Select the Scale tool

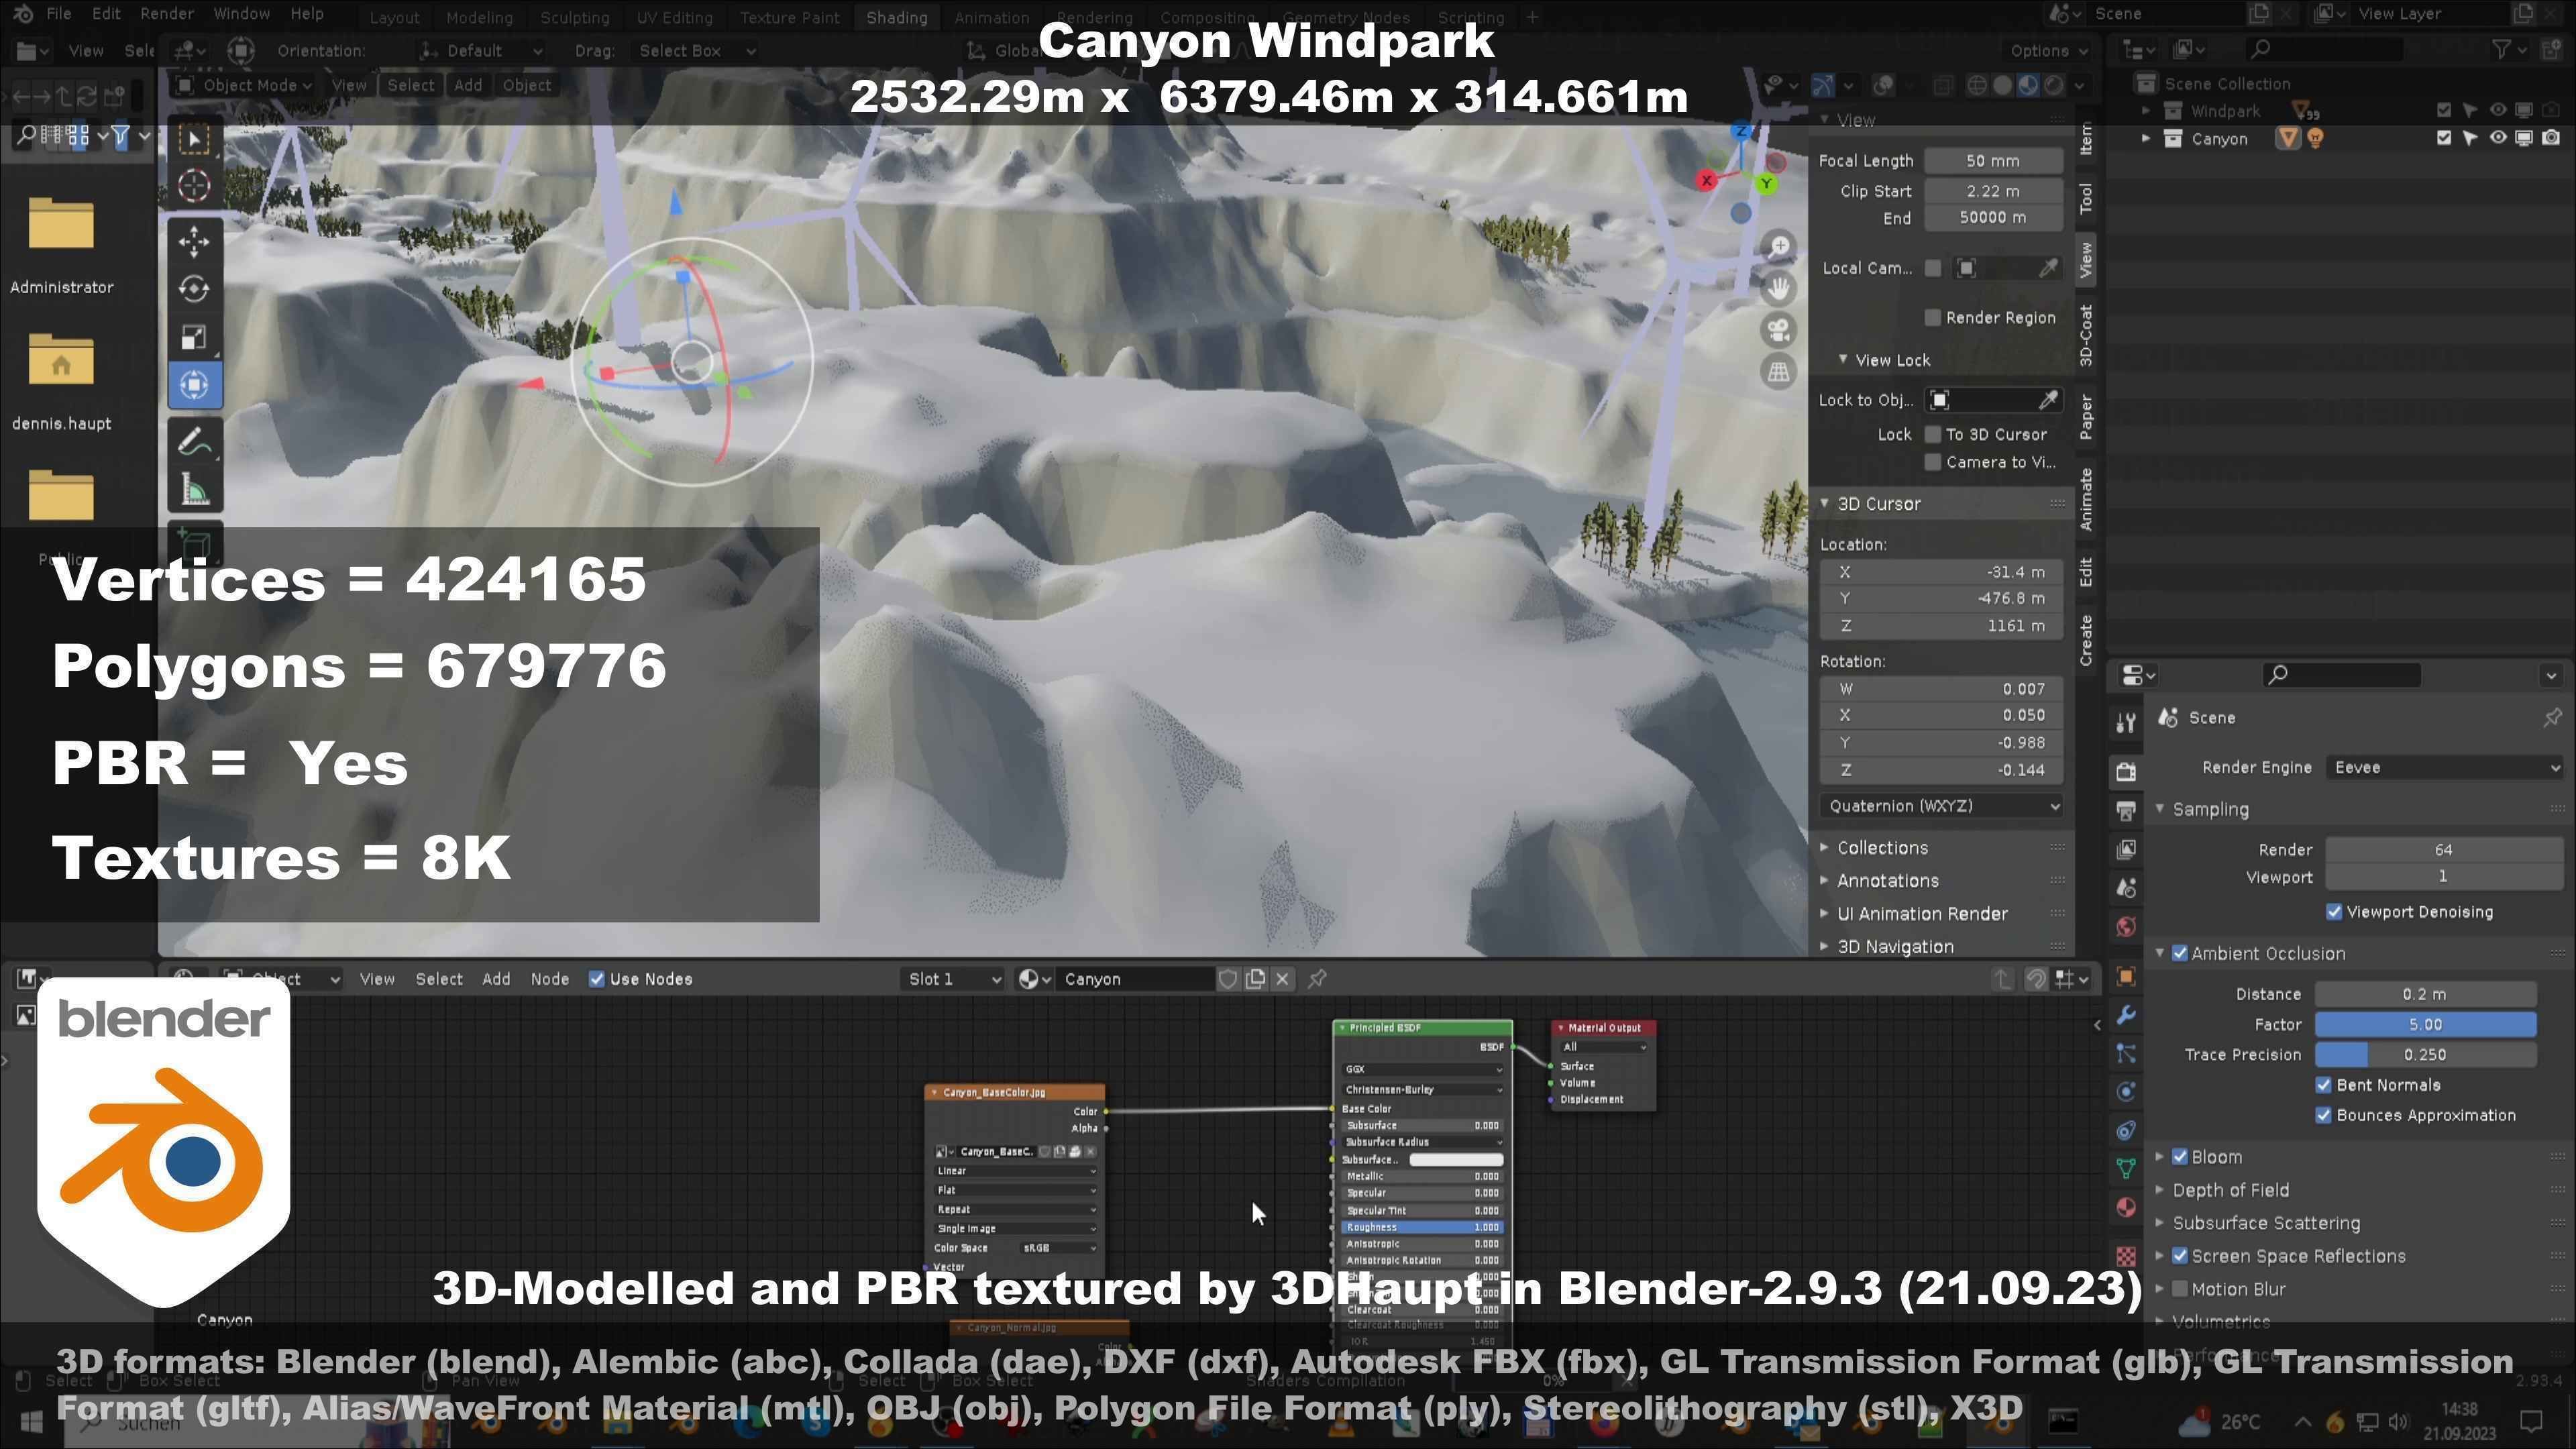(194, 337)
